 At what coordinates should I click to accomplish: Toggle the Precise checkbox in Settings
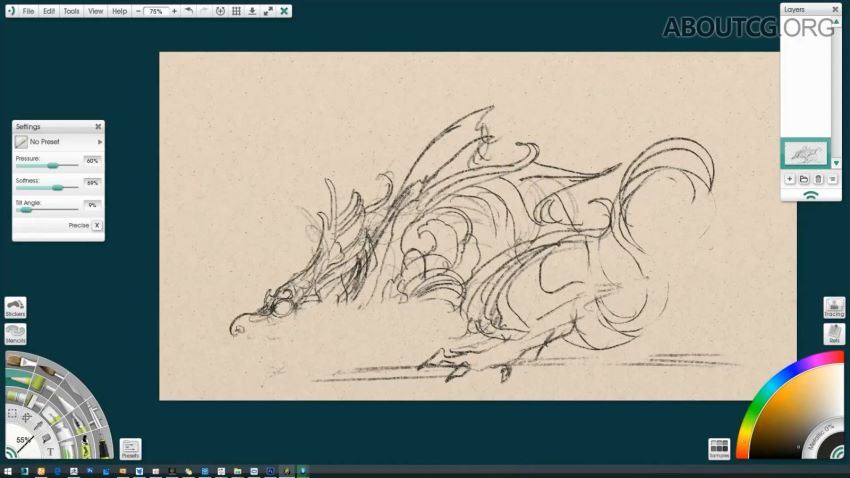click(97, 226)
